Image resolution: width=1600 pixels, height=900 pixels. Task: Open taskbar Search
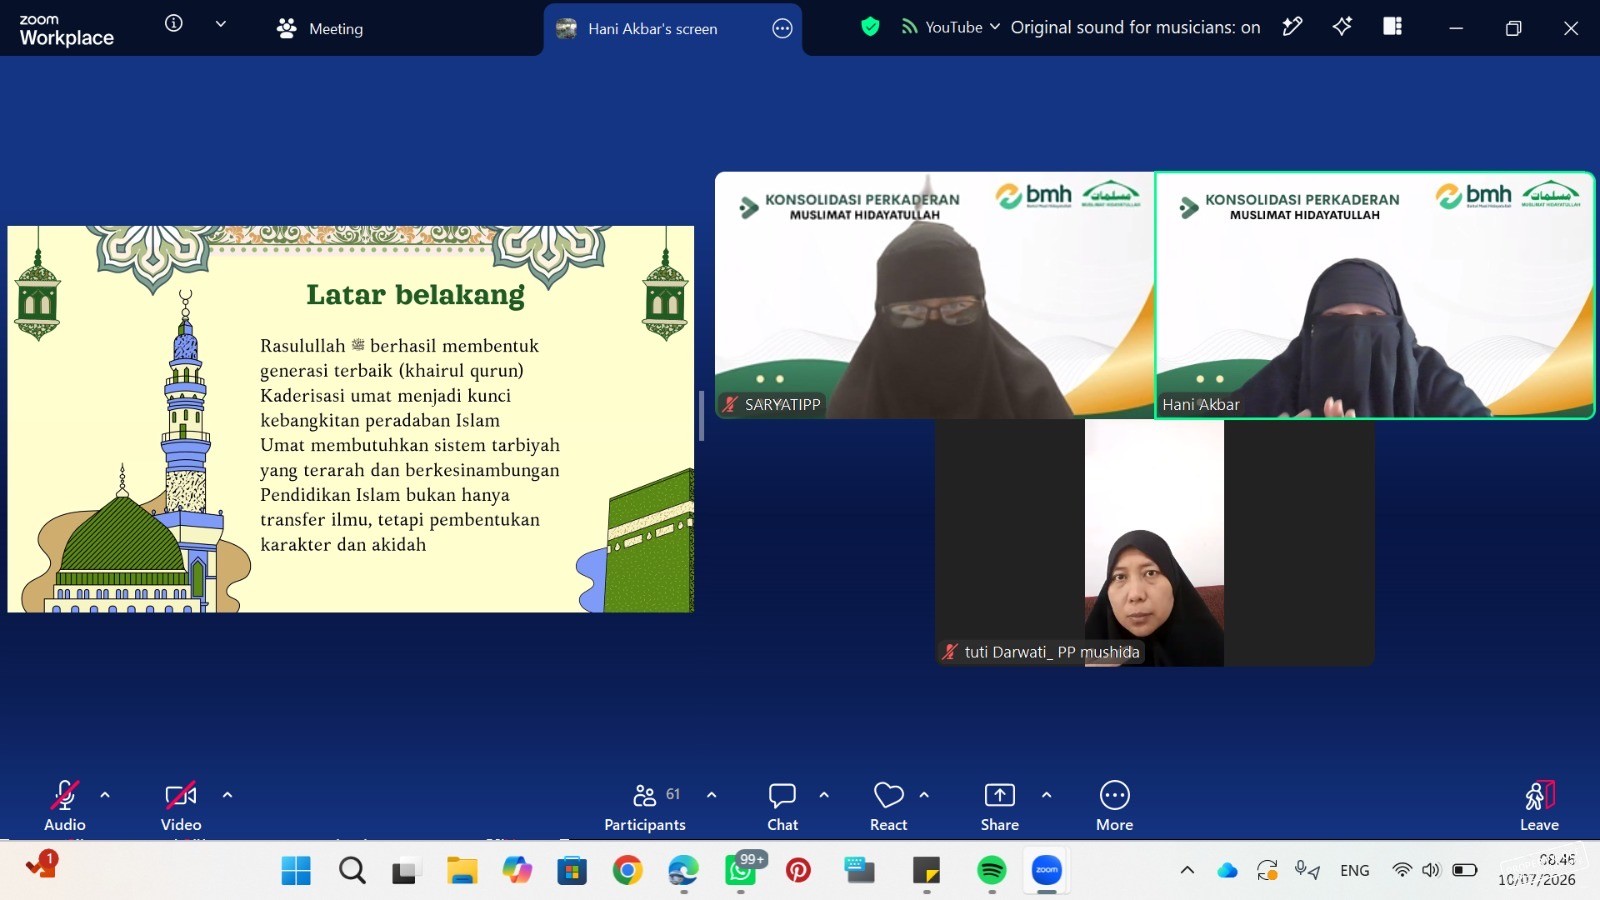click(352, 871)
